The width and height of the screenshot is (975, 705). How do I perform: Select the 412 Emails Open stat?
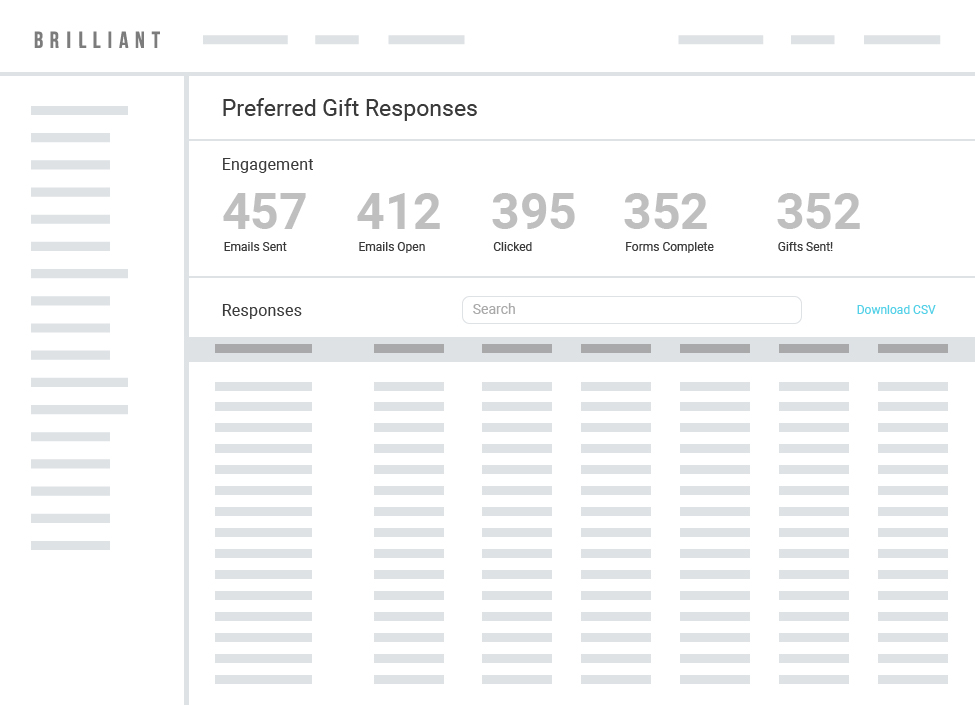pos(399,221)
